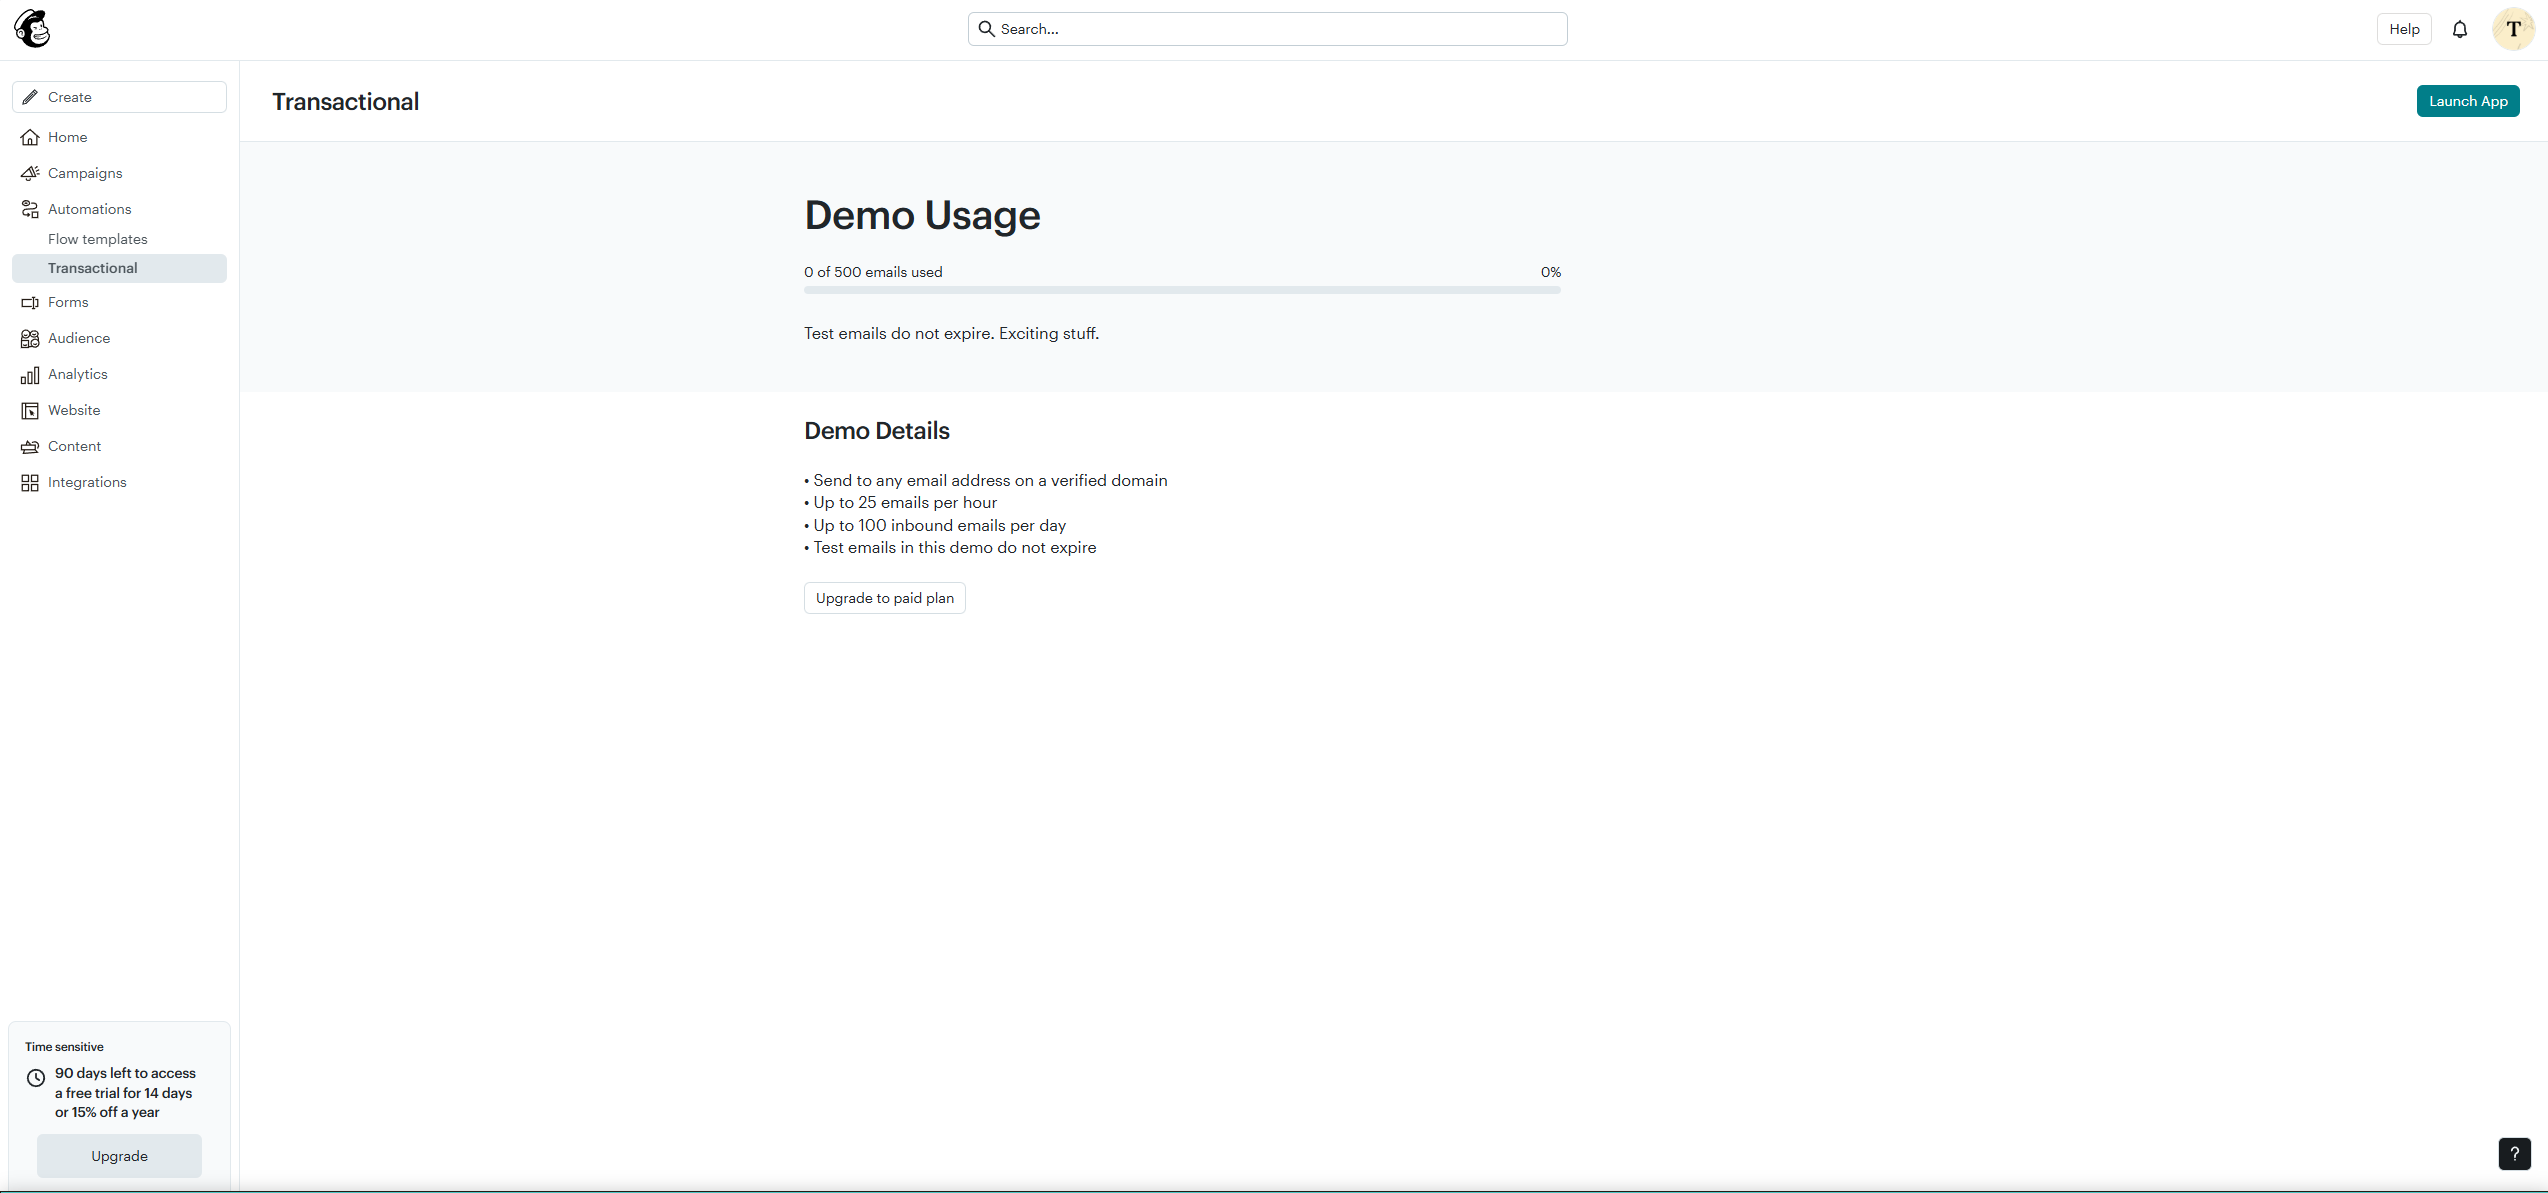Click the emails used progress bar

coord(1182,290)
